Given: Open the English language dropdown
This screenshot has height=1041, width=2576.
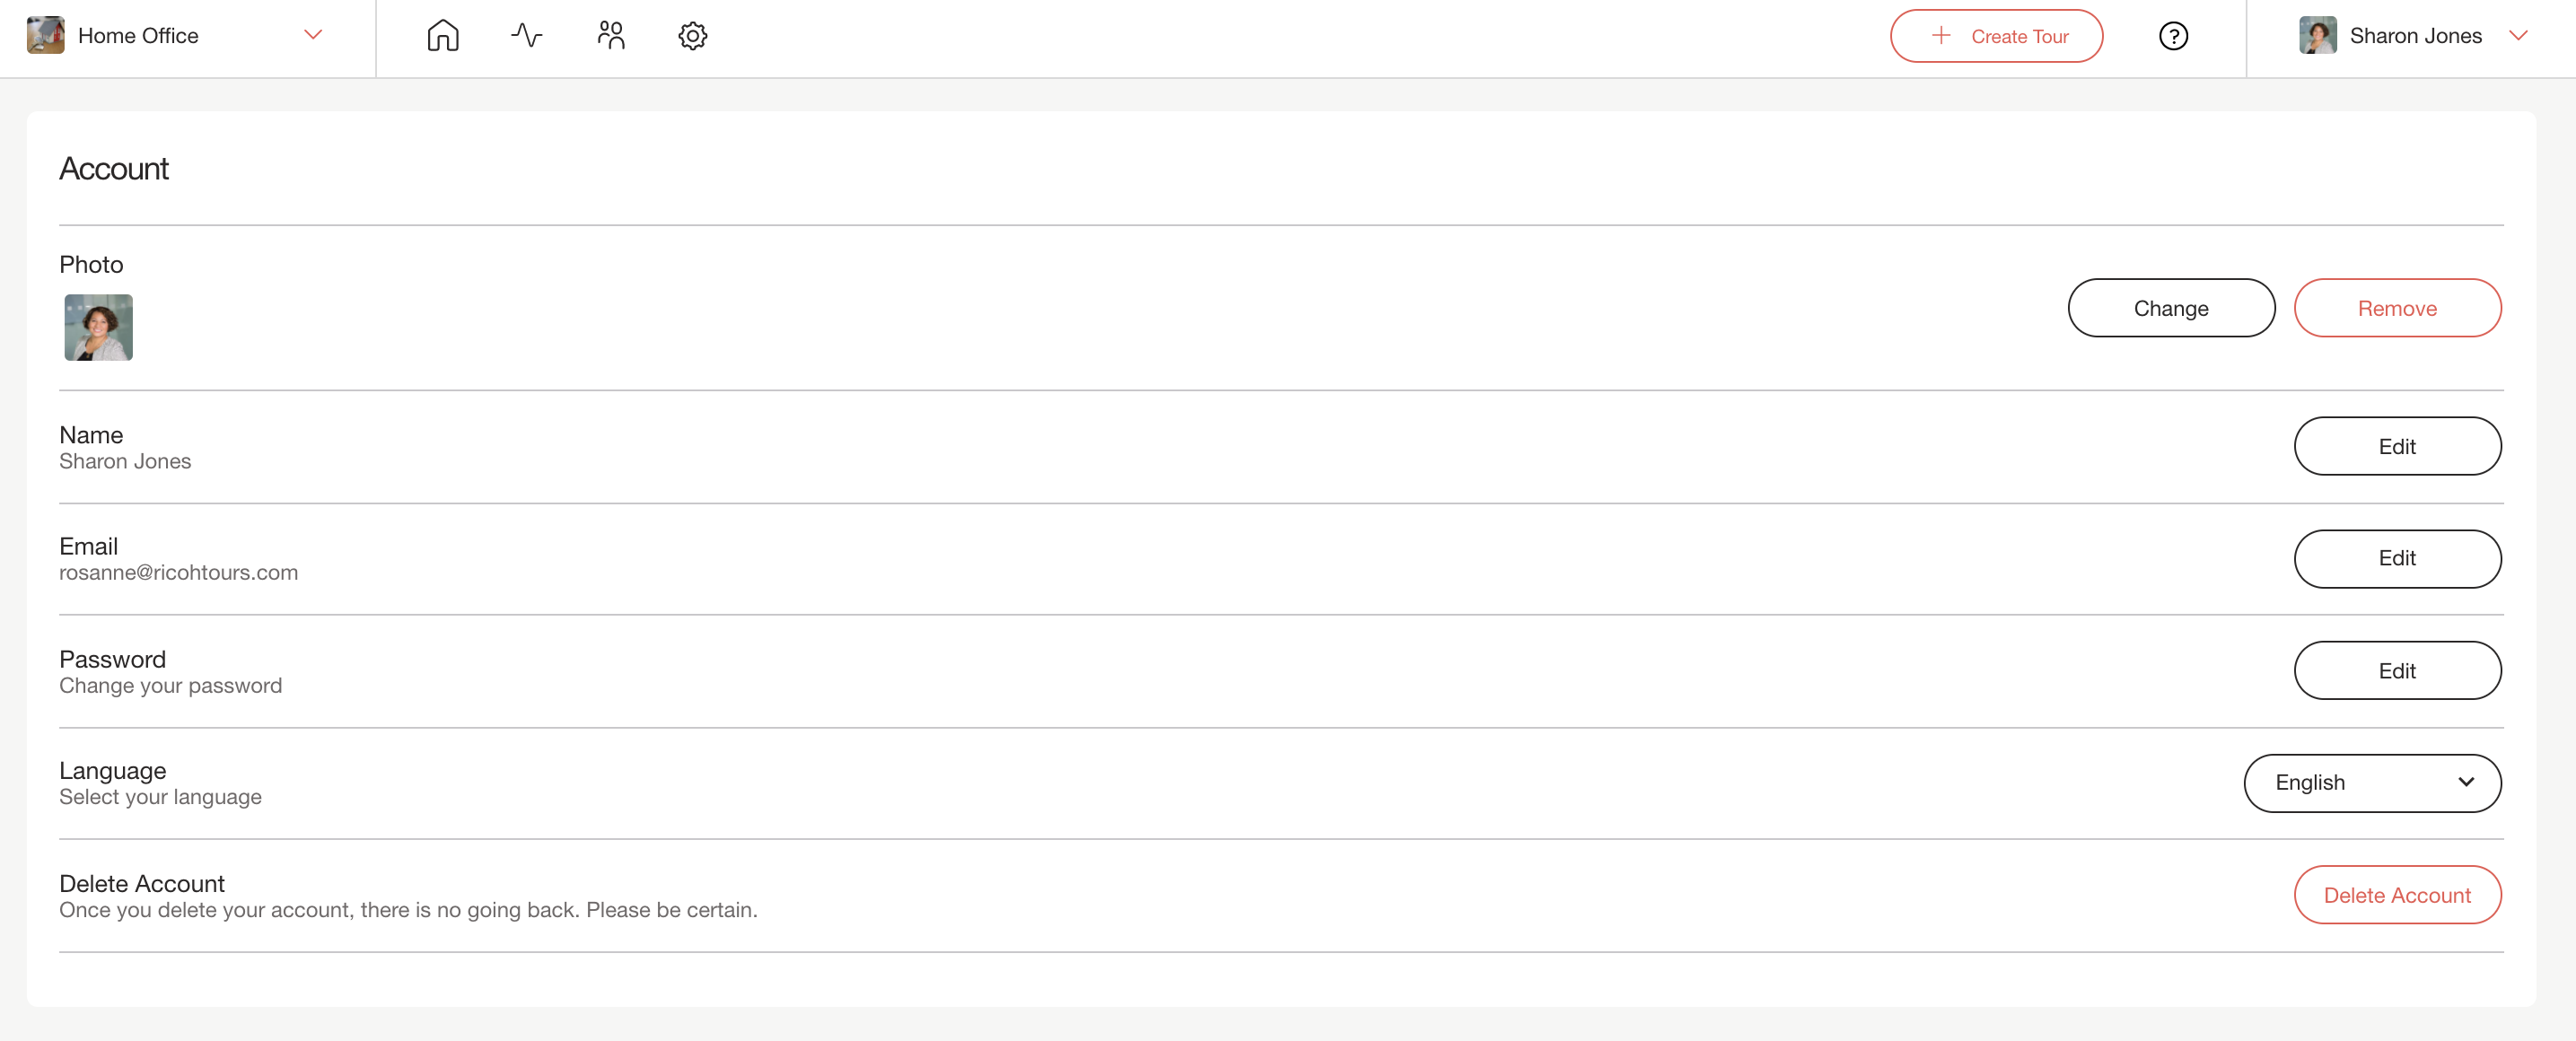Looking at the screenshot, I should [x=2372, y=783].
